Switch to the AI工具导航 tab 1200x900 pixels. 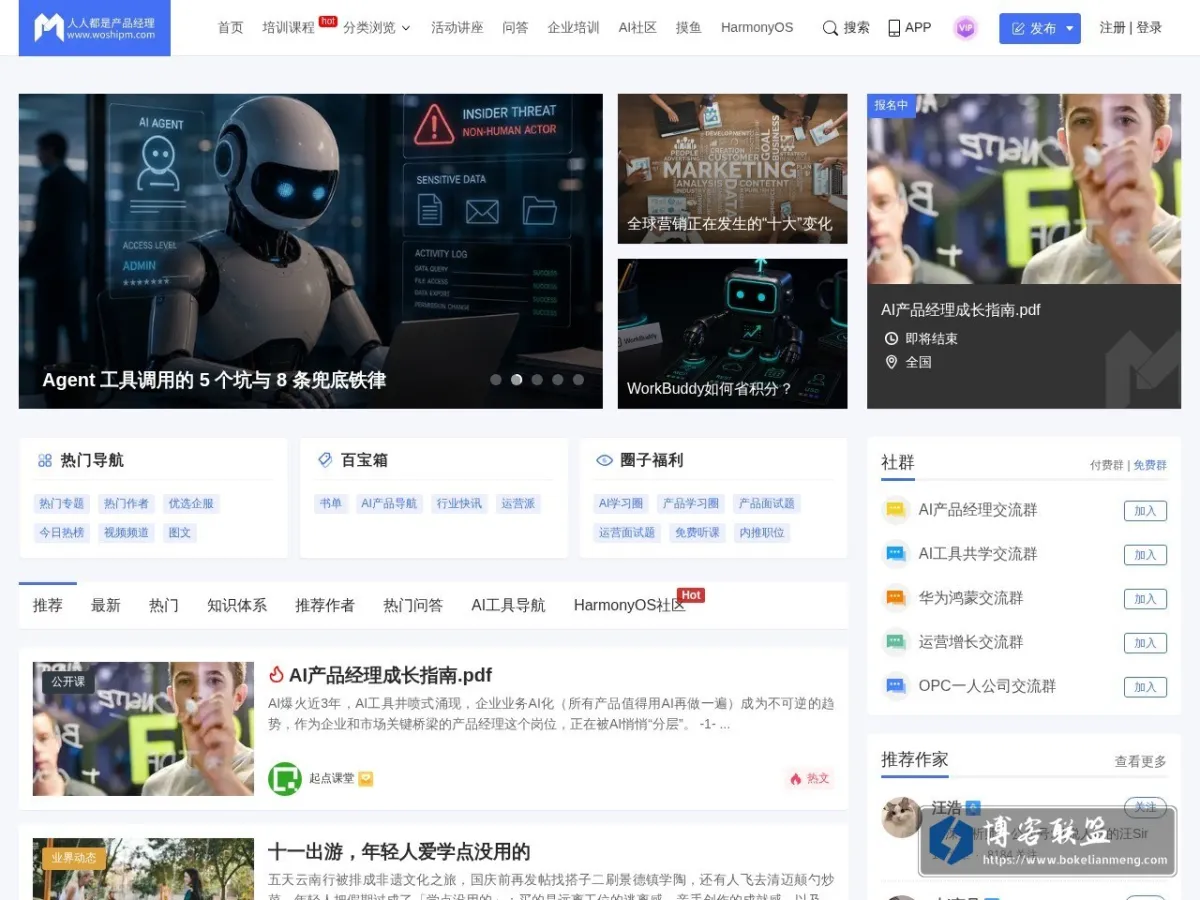pos(509,605)
